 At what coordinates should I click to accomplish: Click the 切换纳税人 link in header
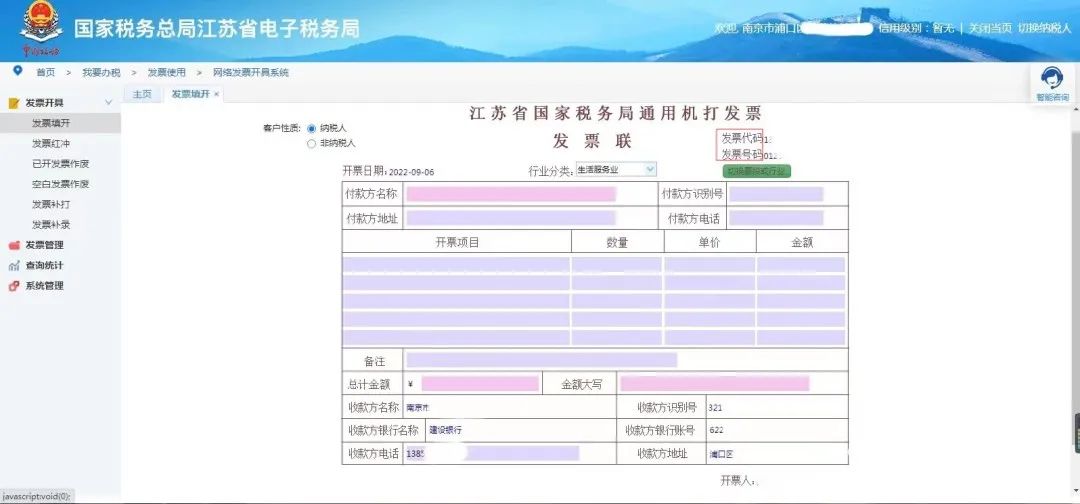click(x=1045, y=28)
